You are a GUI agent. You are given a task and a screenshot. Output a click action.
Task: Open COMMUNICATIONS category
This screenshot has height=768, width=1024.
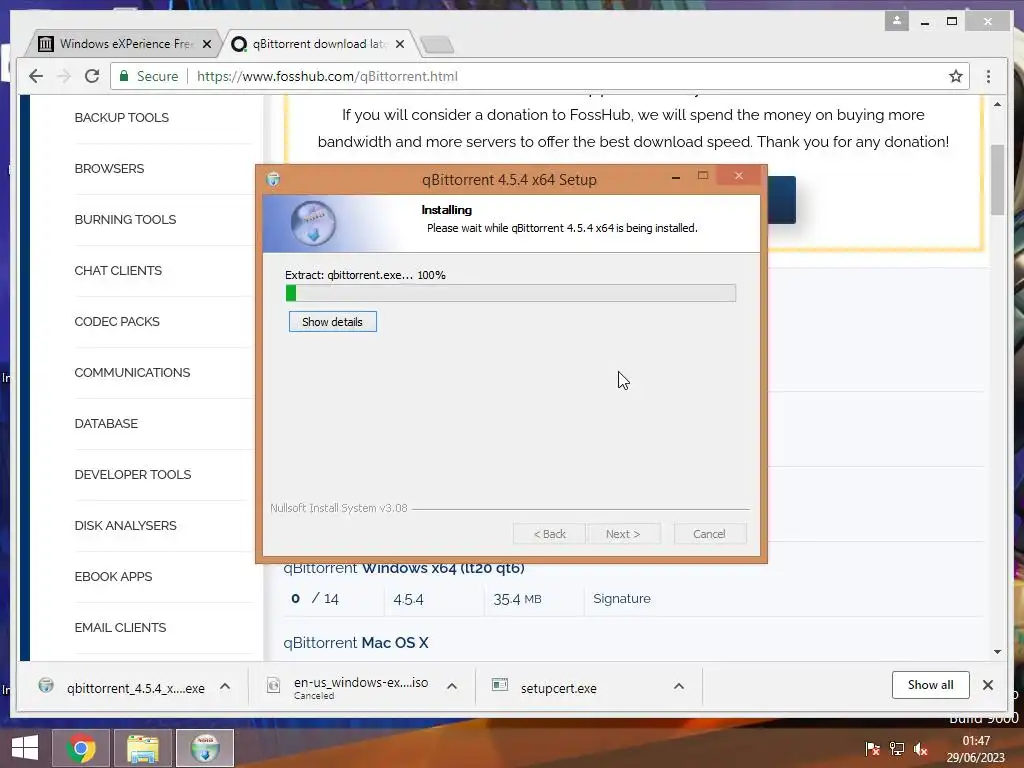(133, 372)
